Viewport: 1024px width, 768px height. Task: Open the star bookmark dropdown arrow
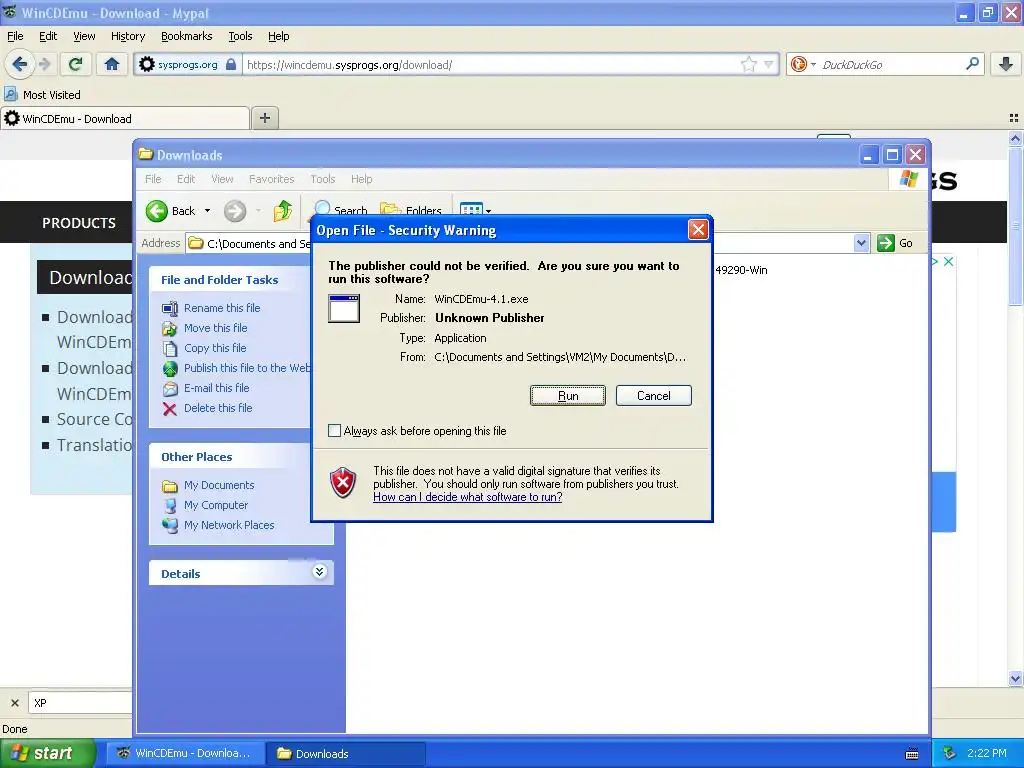[769, 65]
